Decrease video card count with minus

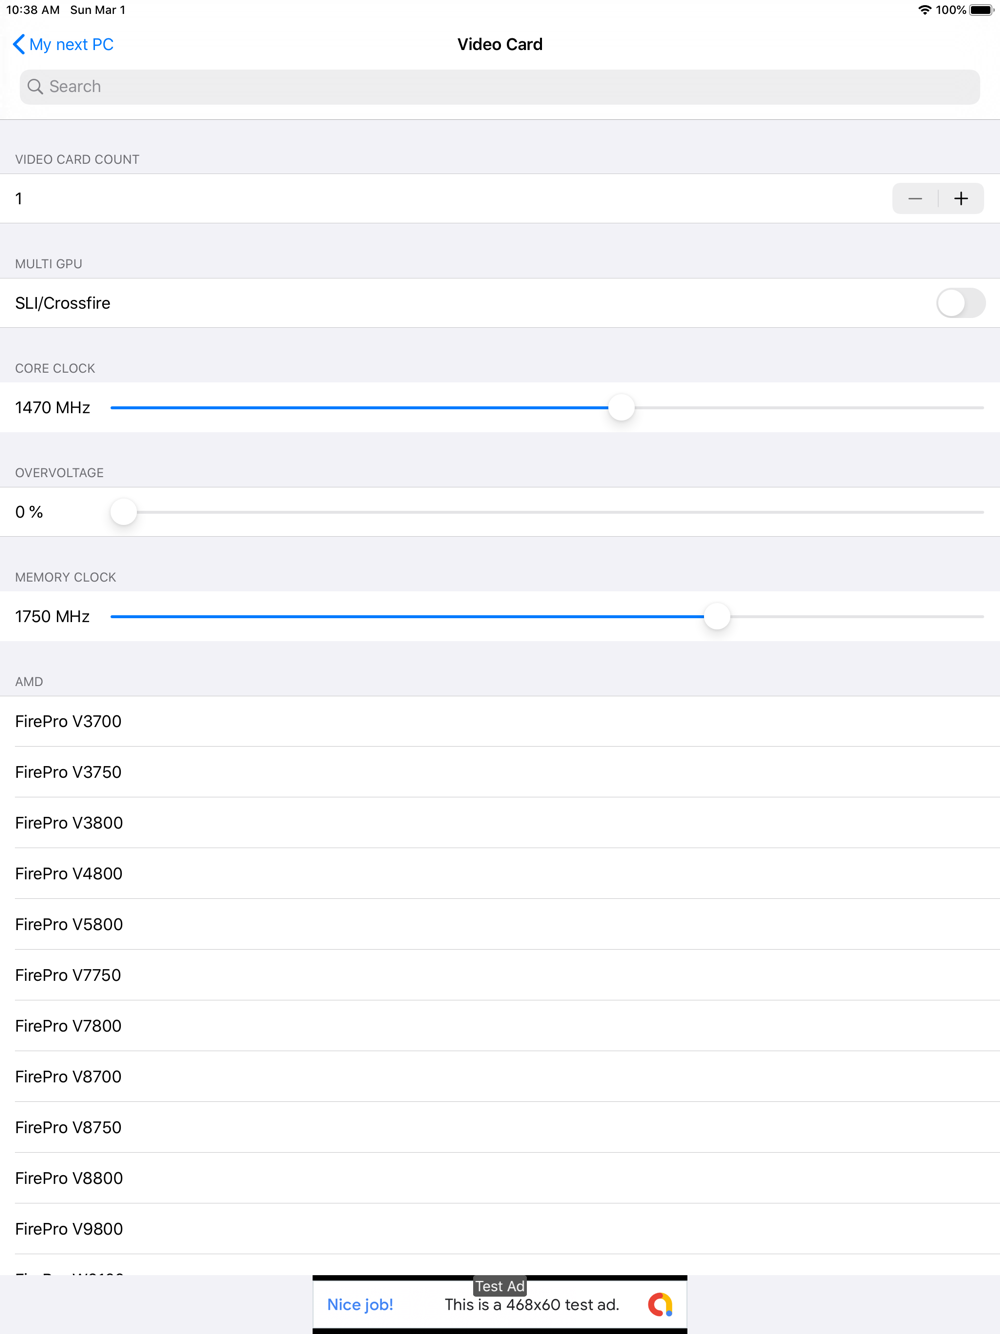pos(915,199)
